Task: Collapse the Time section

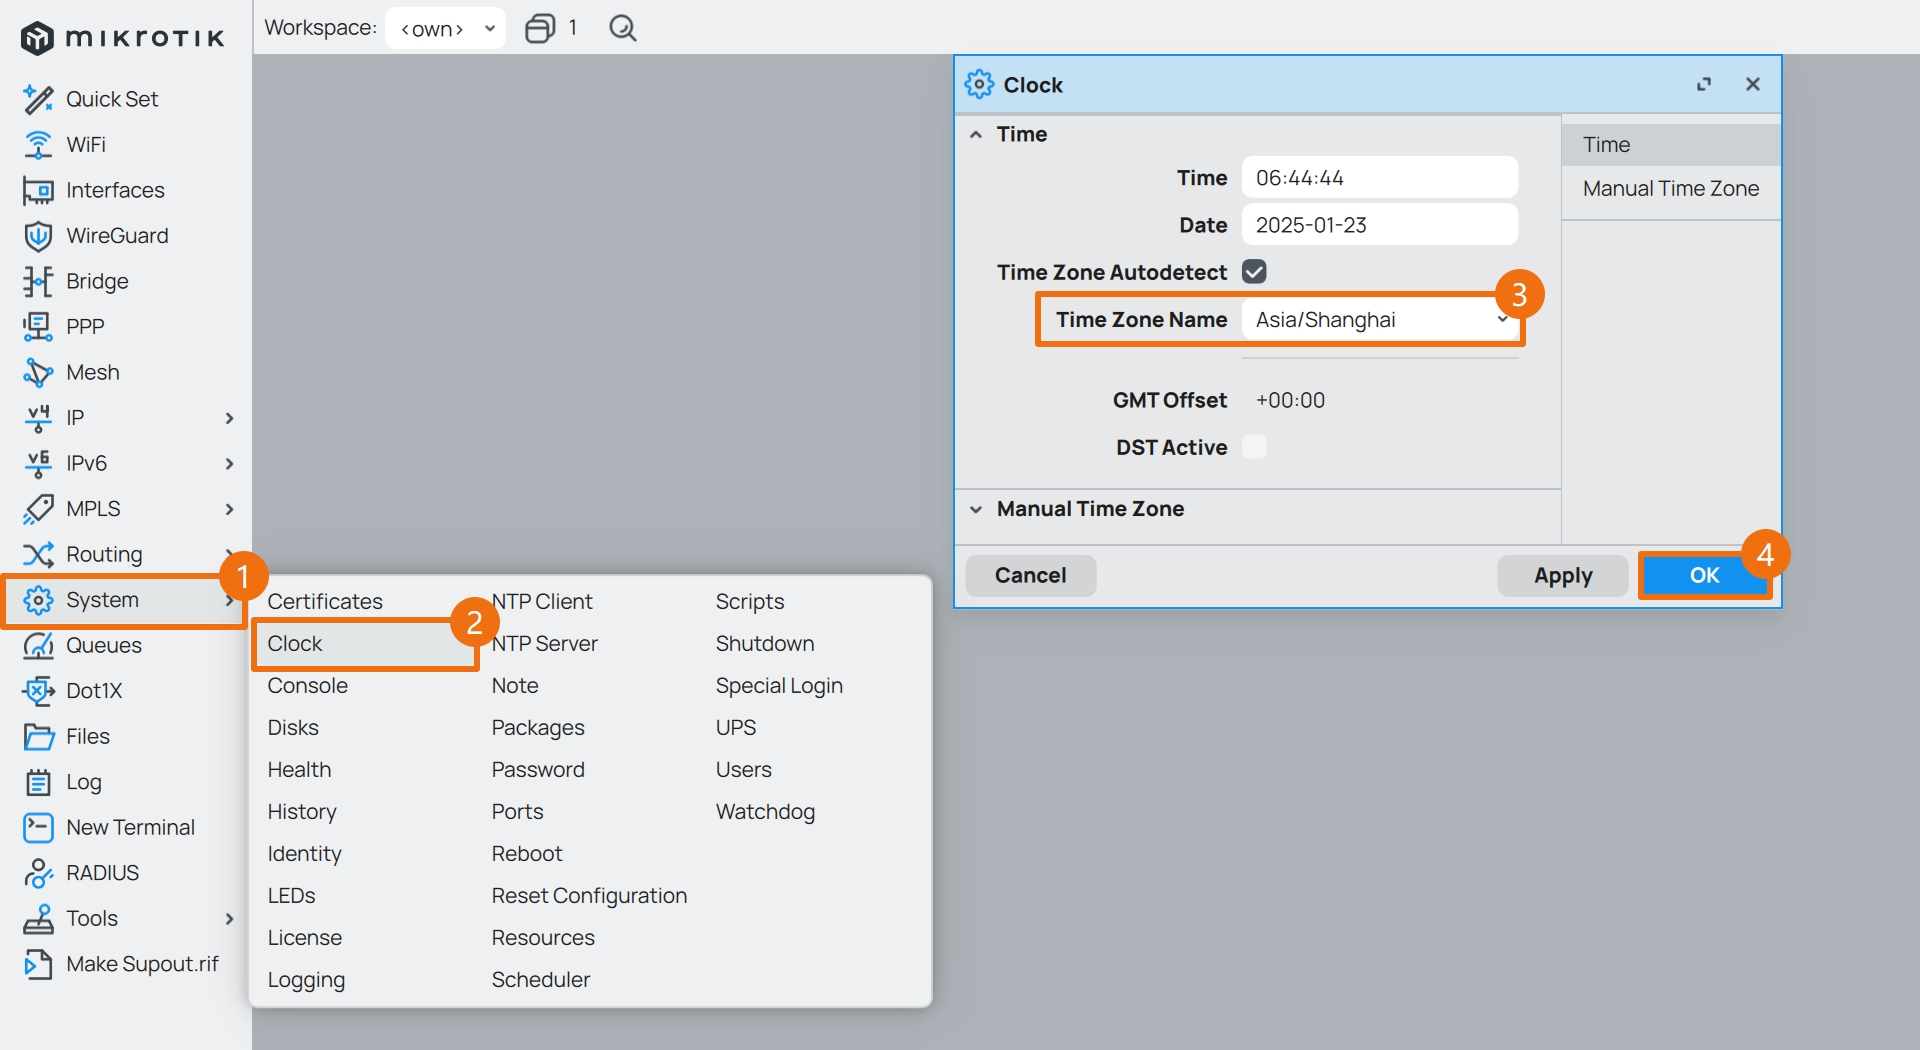Action: pyautogui.click(x=976, y=135)
